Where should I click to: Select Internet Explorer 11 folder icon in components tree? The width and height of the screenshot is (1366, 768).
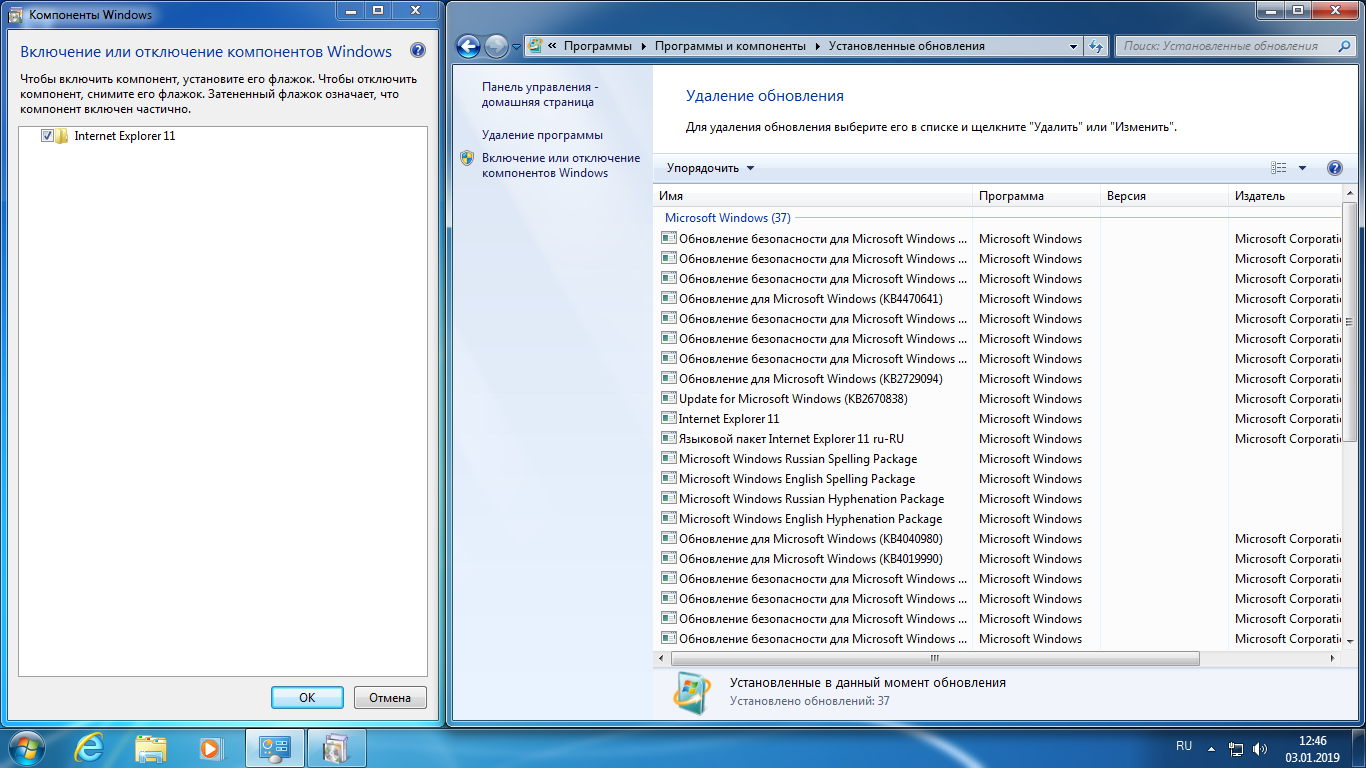pyautogui.click(x=61, y=136)
